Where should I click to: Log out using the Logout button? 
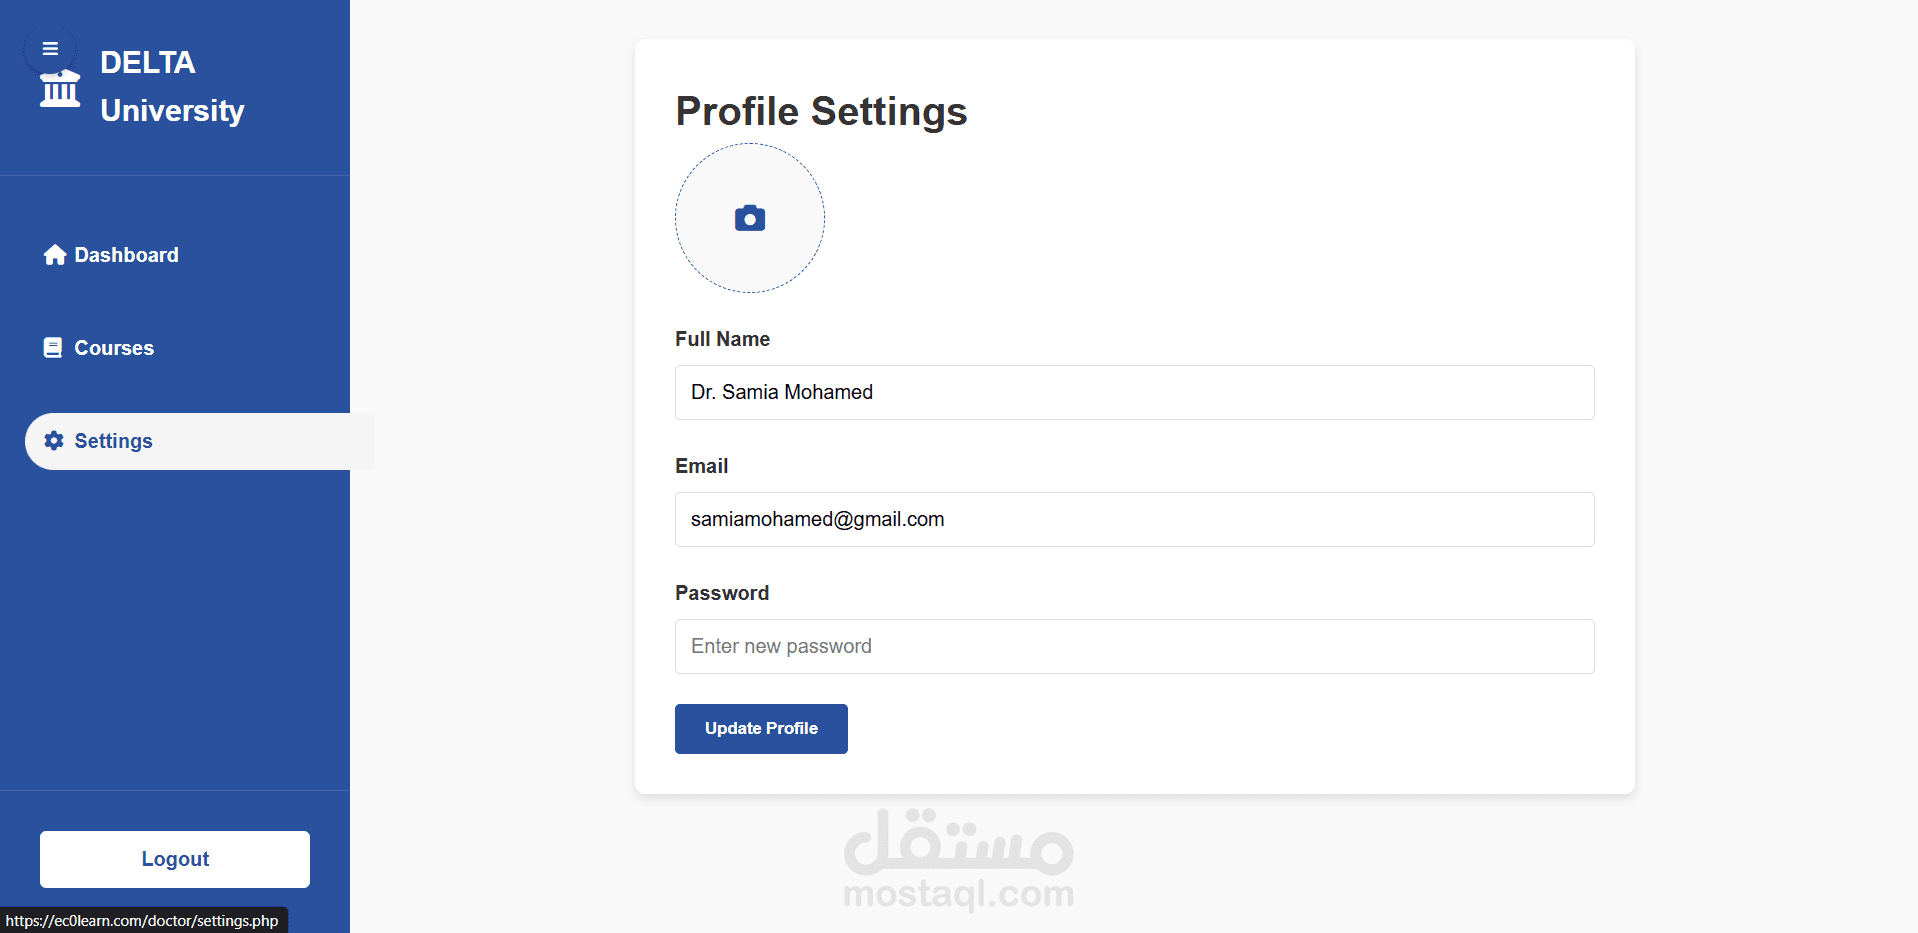click(175, 859)
